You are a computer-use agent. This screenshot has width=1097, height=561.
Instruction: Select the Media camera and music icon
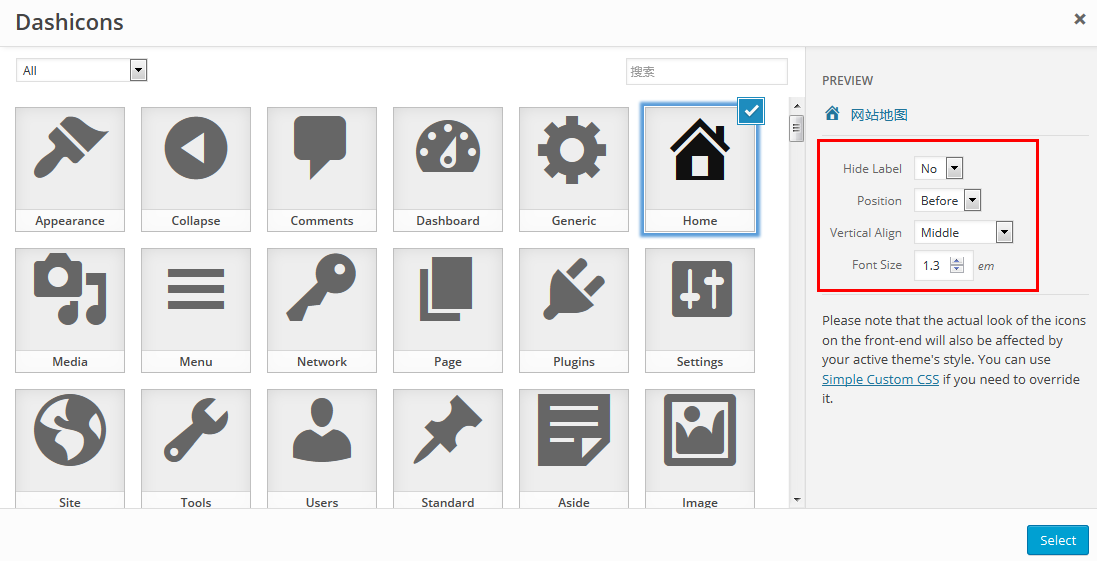70,299
